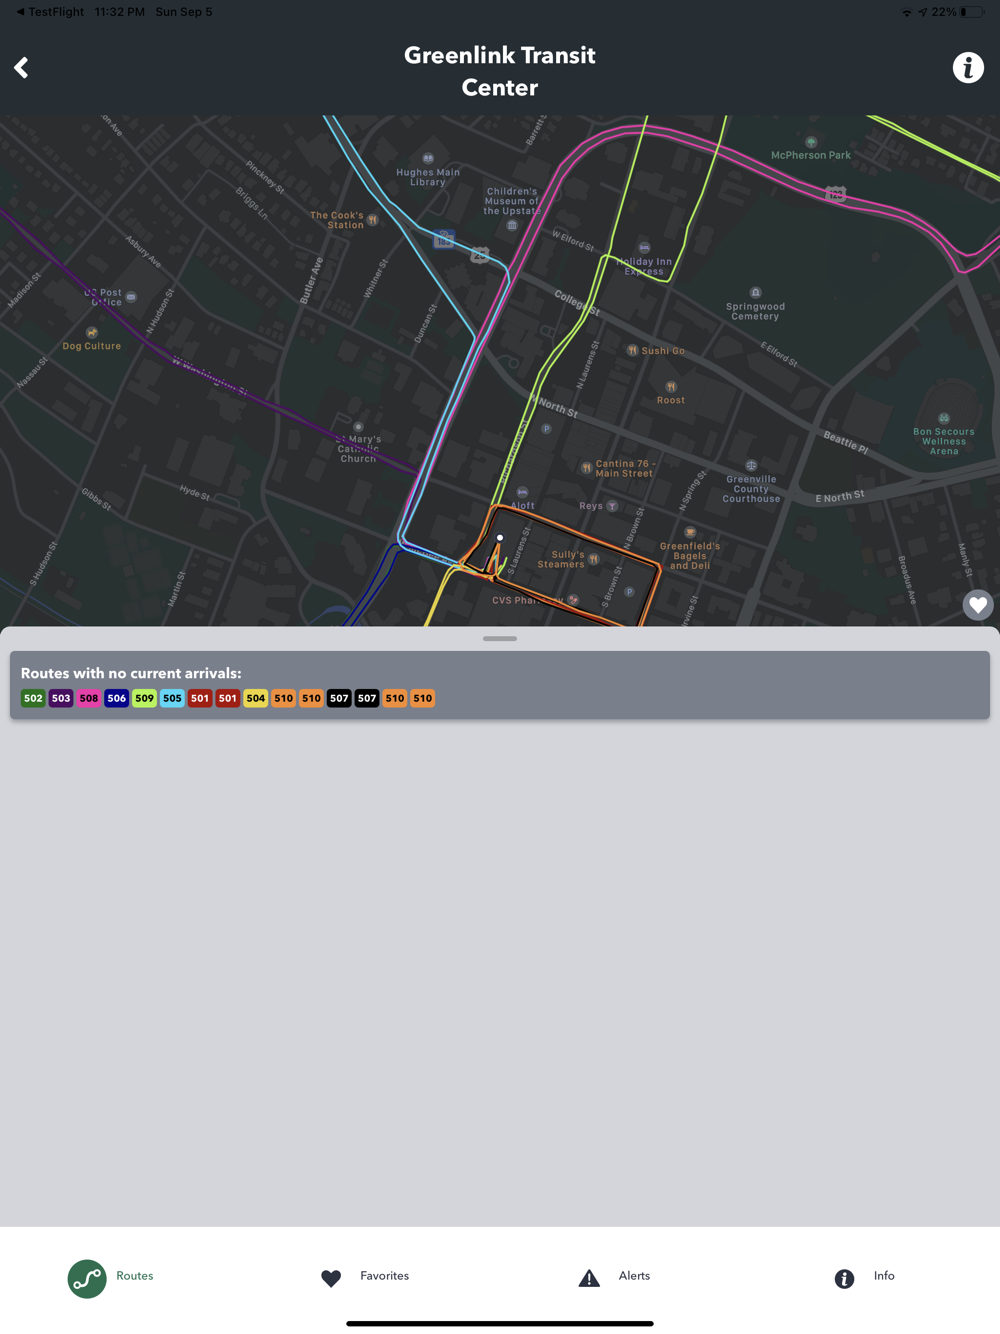Toggle the favorite heart on the map

pyautogui.click(x=978, y=605)
